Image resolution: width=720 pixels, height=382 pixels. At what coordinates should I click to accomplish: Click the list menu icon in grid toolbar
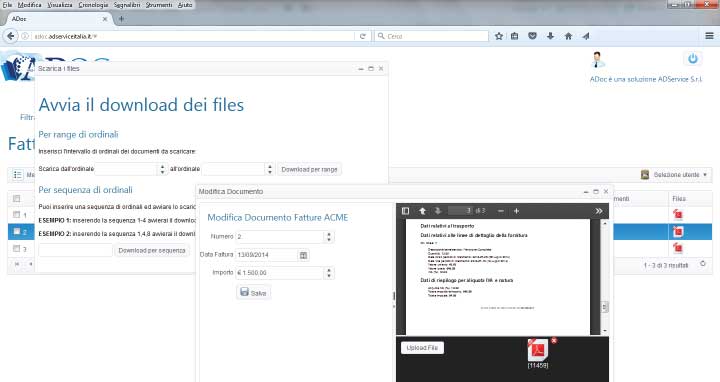coord(17,175)
